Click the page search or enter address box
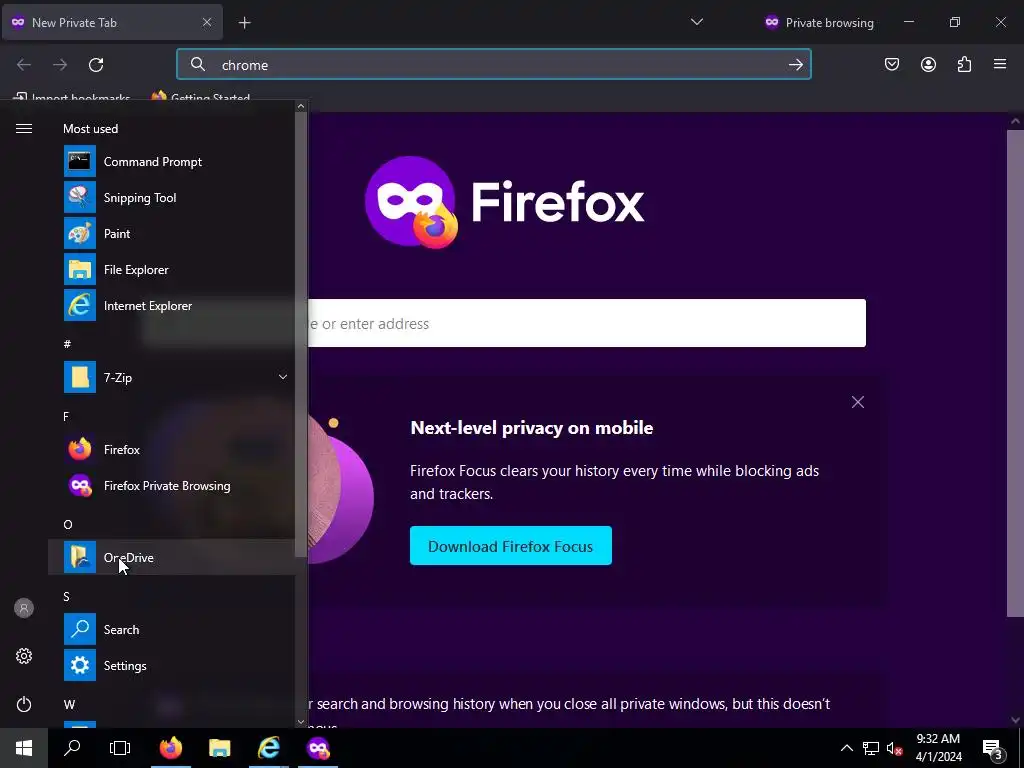 [586, 323]
